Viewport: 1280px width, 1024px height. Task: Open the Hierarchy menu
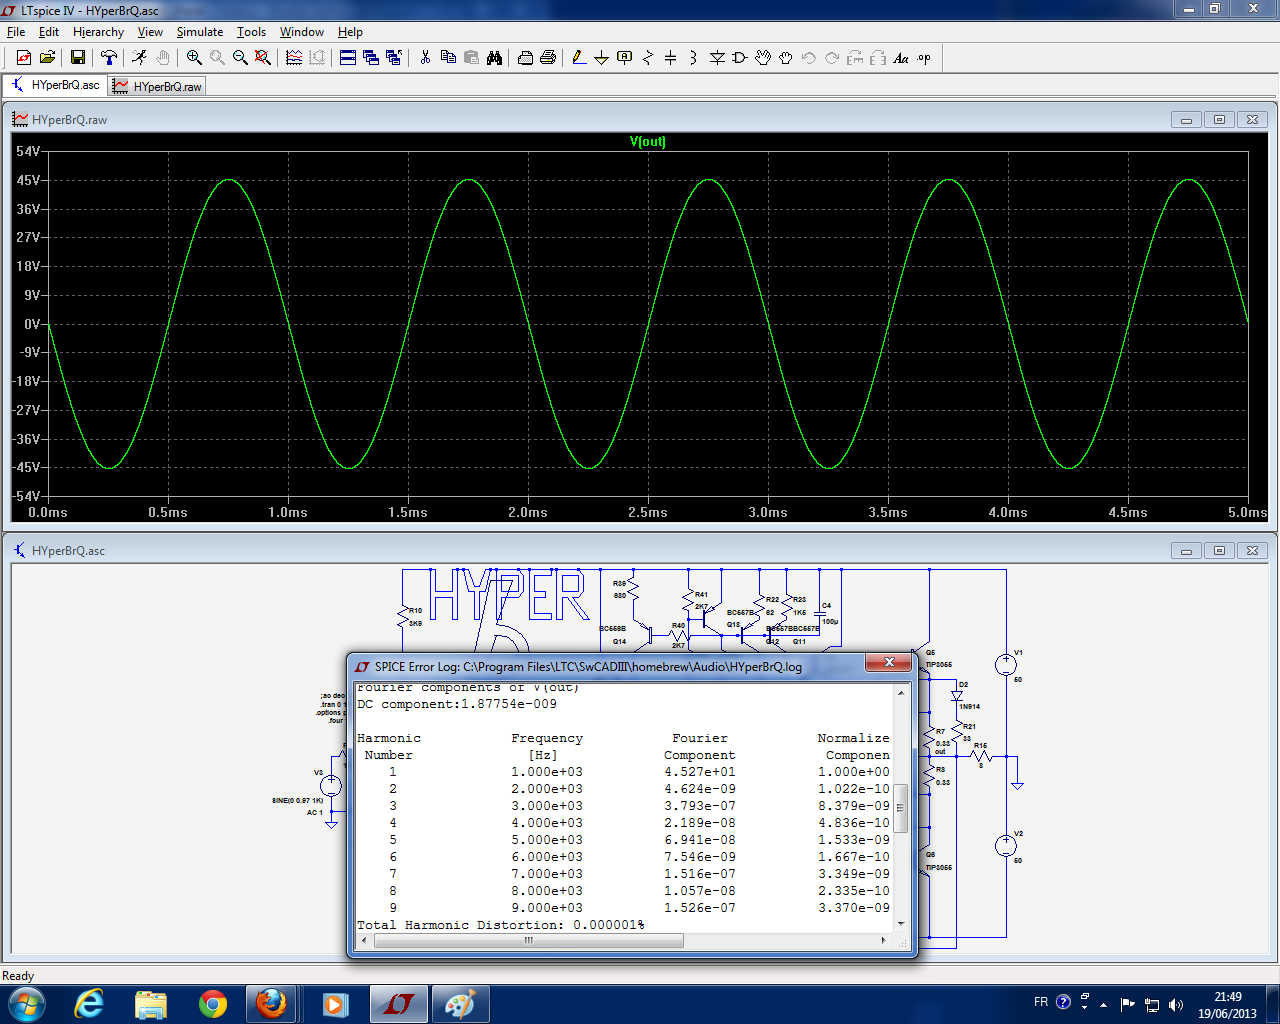98,32
